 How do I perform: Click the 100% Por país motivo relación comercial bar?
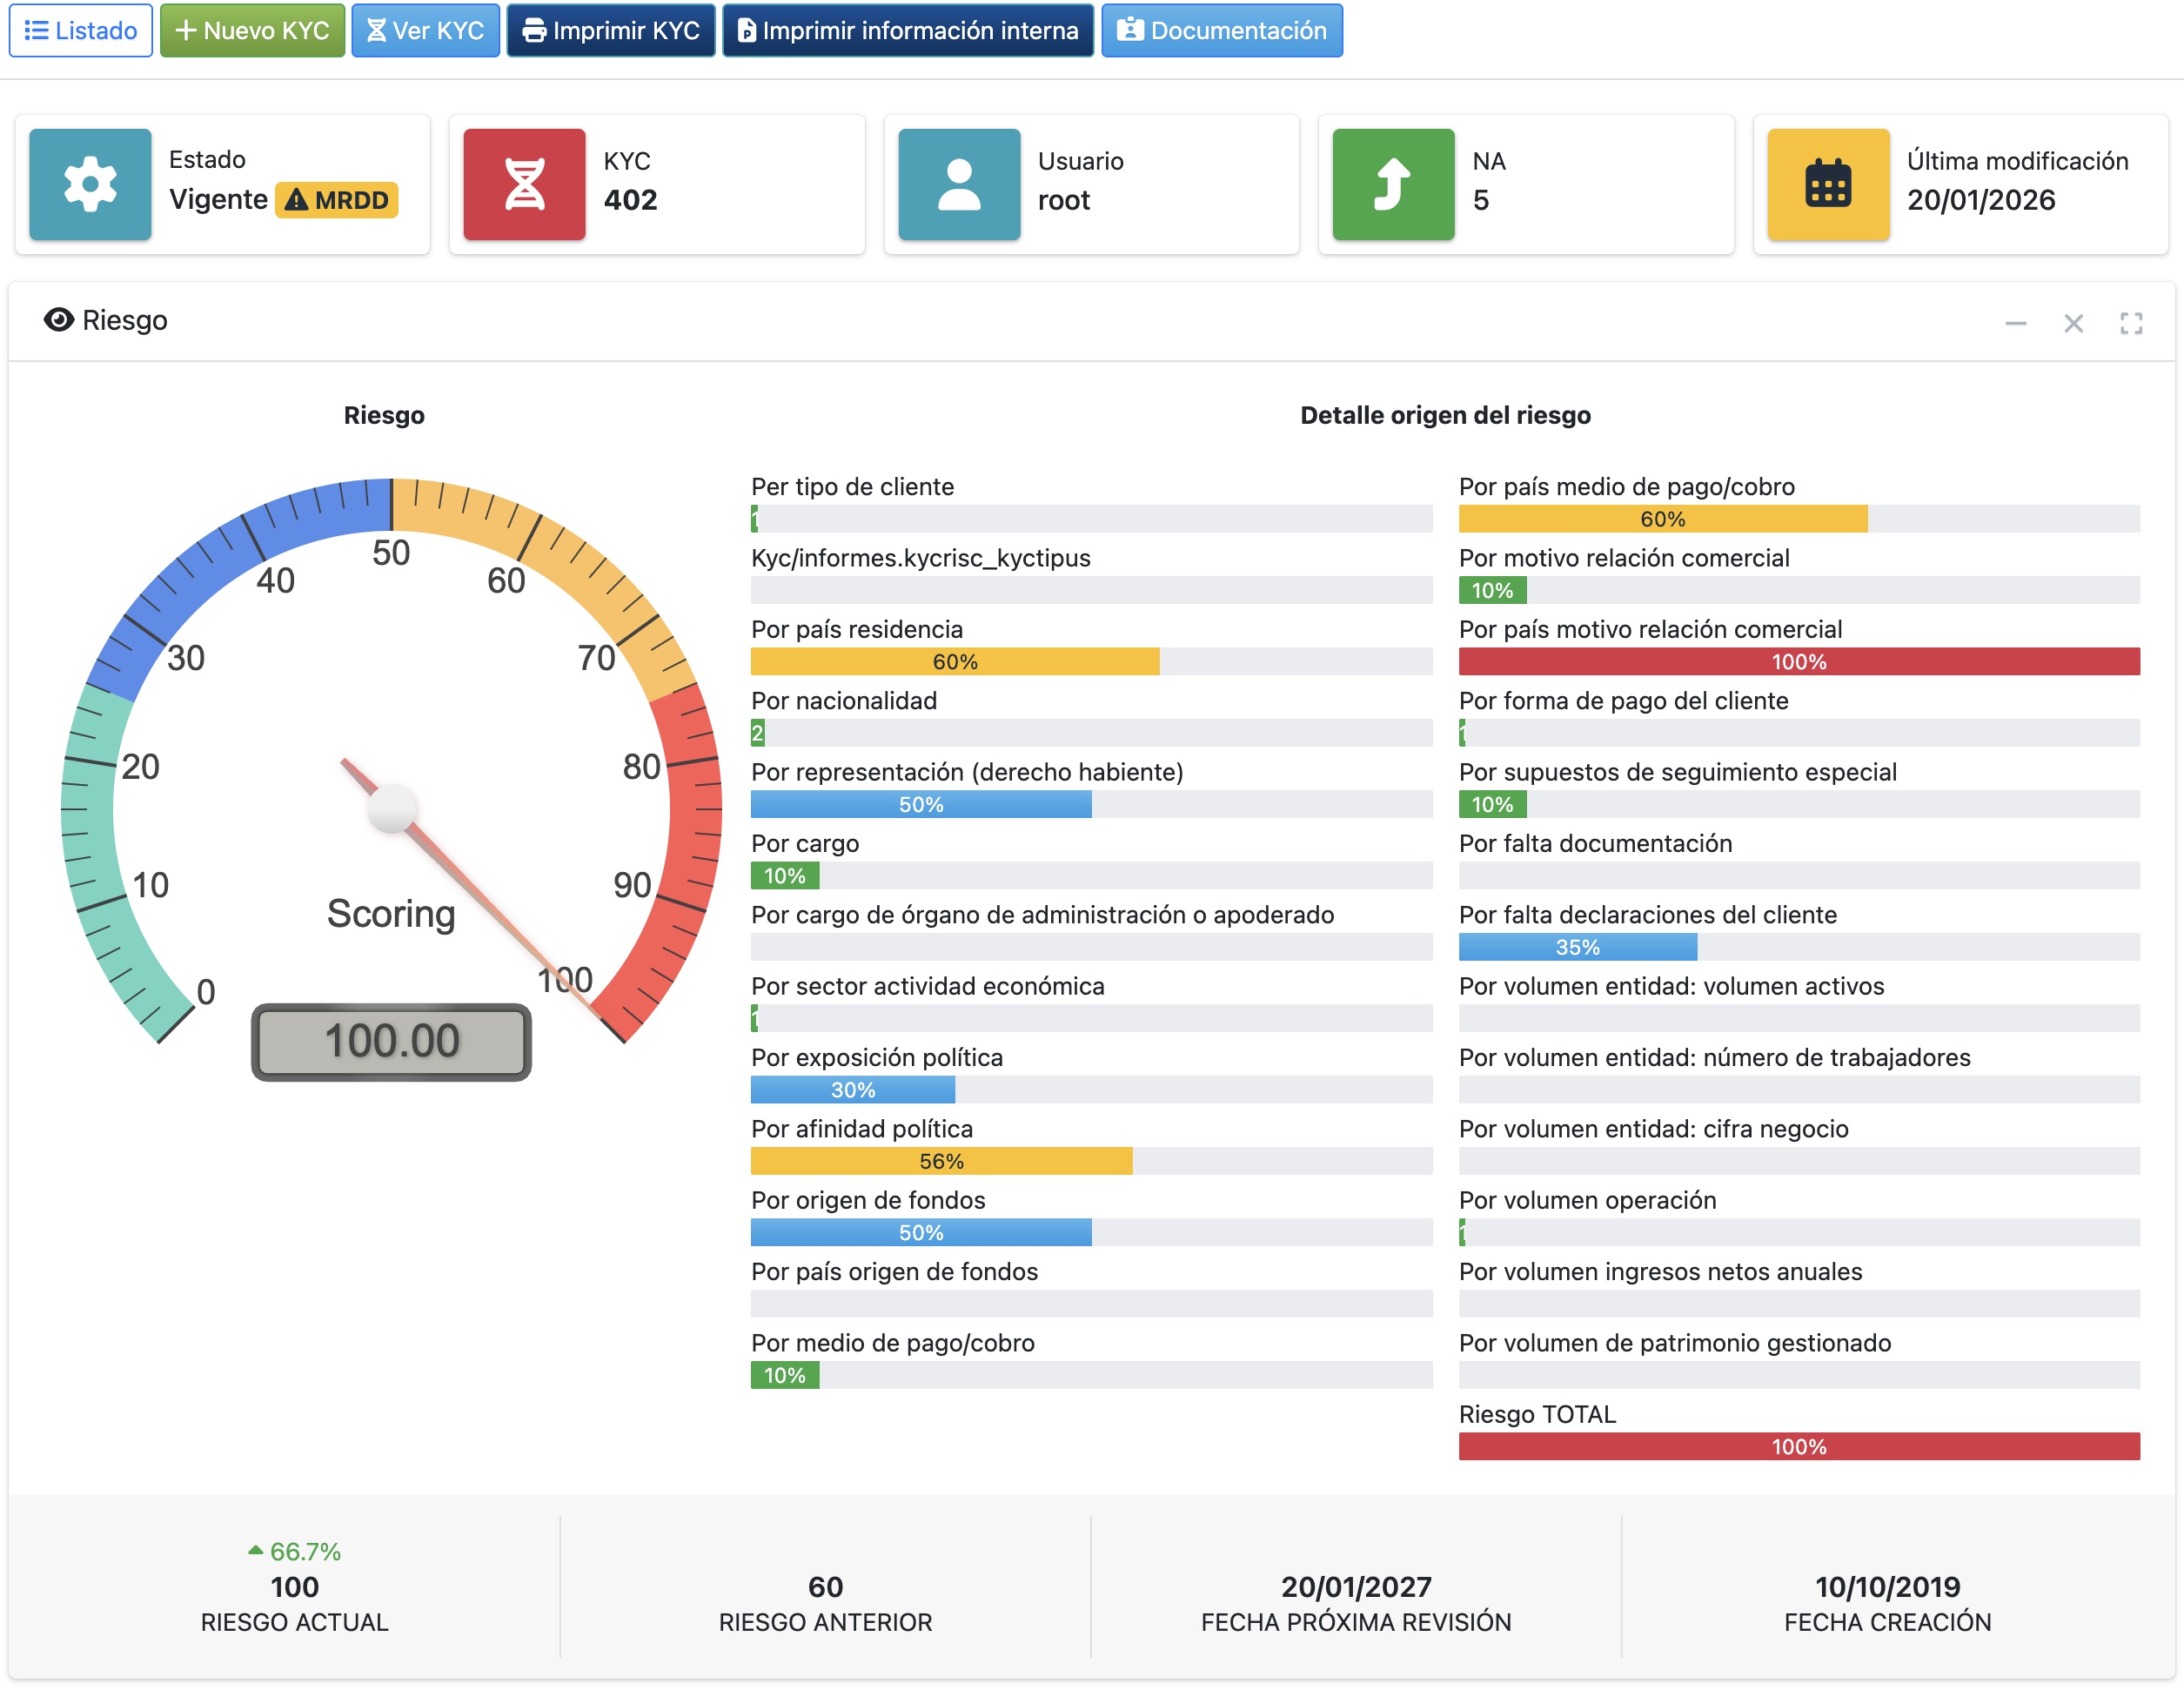pyautogui.click(x=1799, y=661)
